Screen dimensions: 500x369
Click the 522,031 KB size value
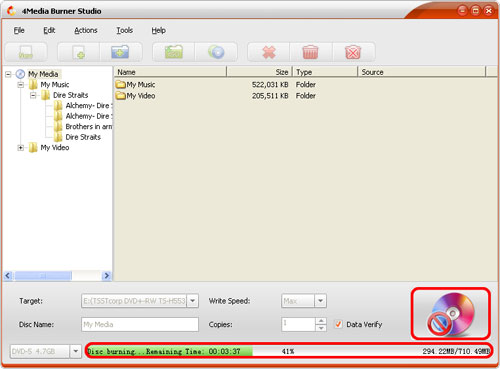click(270, 85)
